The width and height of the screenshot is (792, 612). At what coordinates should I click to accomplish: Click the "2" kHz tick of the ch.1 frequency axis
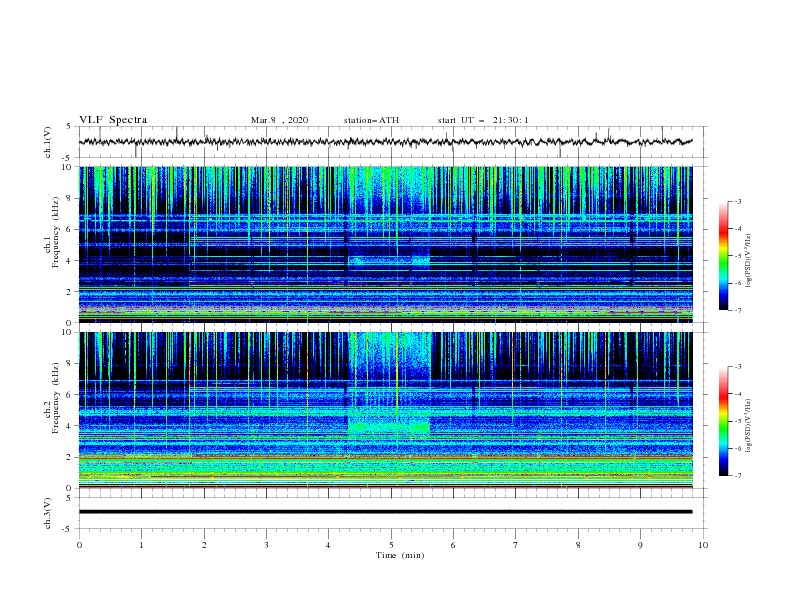click(x=69, y=292)
